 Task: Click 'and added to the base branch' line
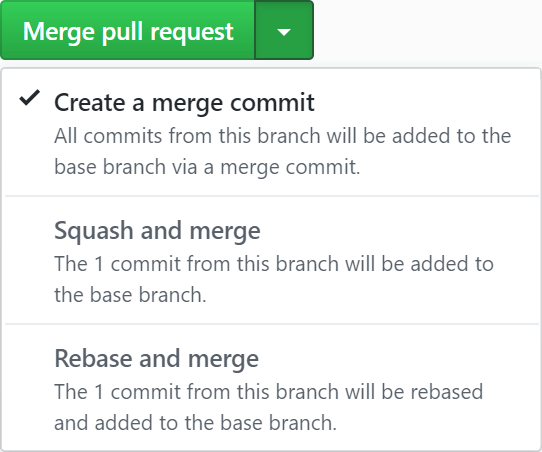click(x=195, y=423)
